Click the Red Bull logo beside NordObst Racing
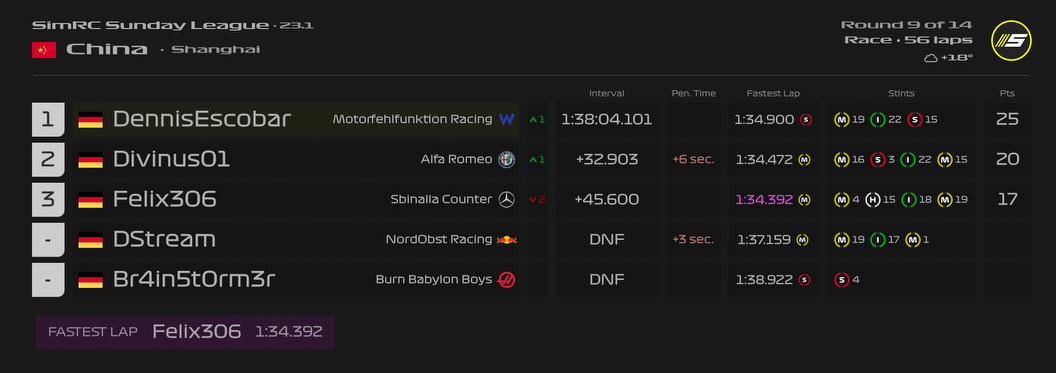This screenshot has width=1056, height=373. point(506,240)
